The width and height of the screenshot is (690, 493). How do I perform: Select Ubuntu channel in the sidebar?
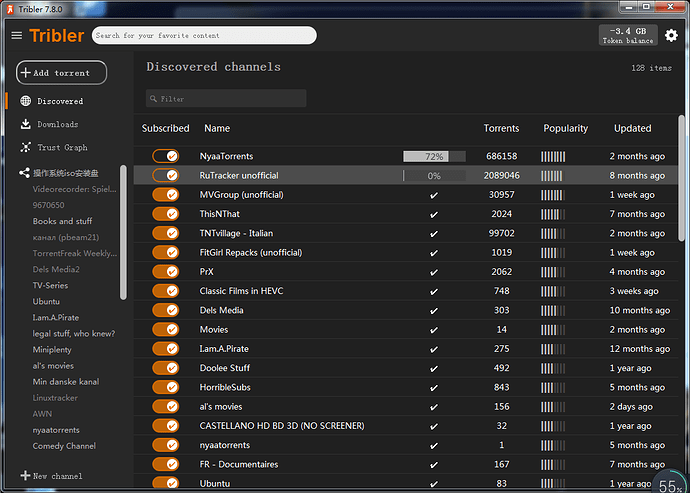tap(46, 302)
